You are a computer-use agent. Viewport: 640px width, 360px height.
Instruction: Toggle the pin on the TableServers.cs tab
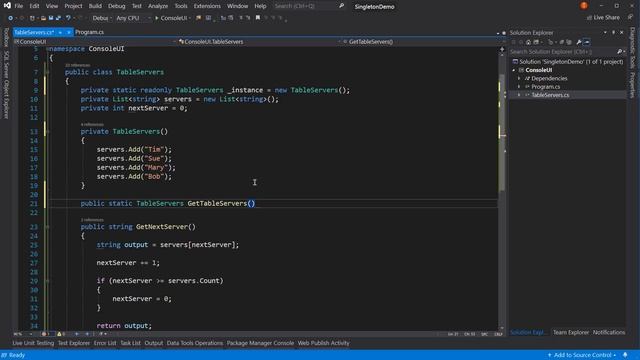[x=60, y=32]
